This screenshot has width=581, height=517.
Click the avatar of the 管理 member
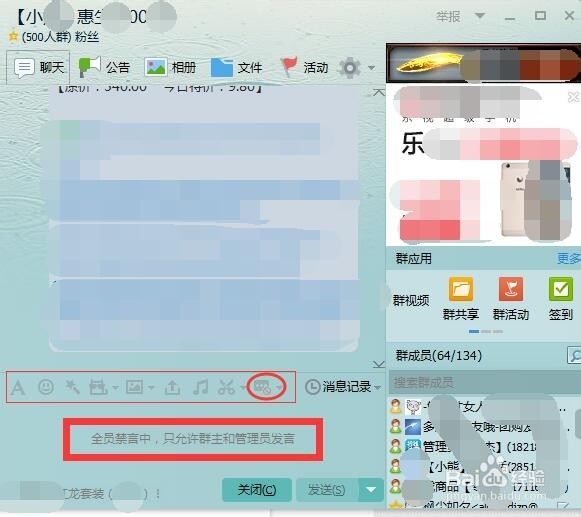[413, 447]
